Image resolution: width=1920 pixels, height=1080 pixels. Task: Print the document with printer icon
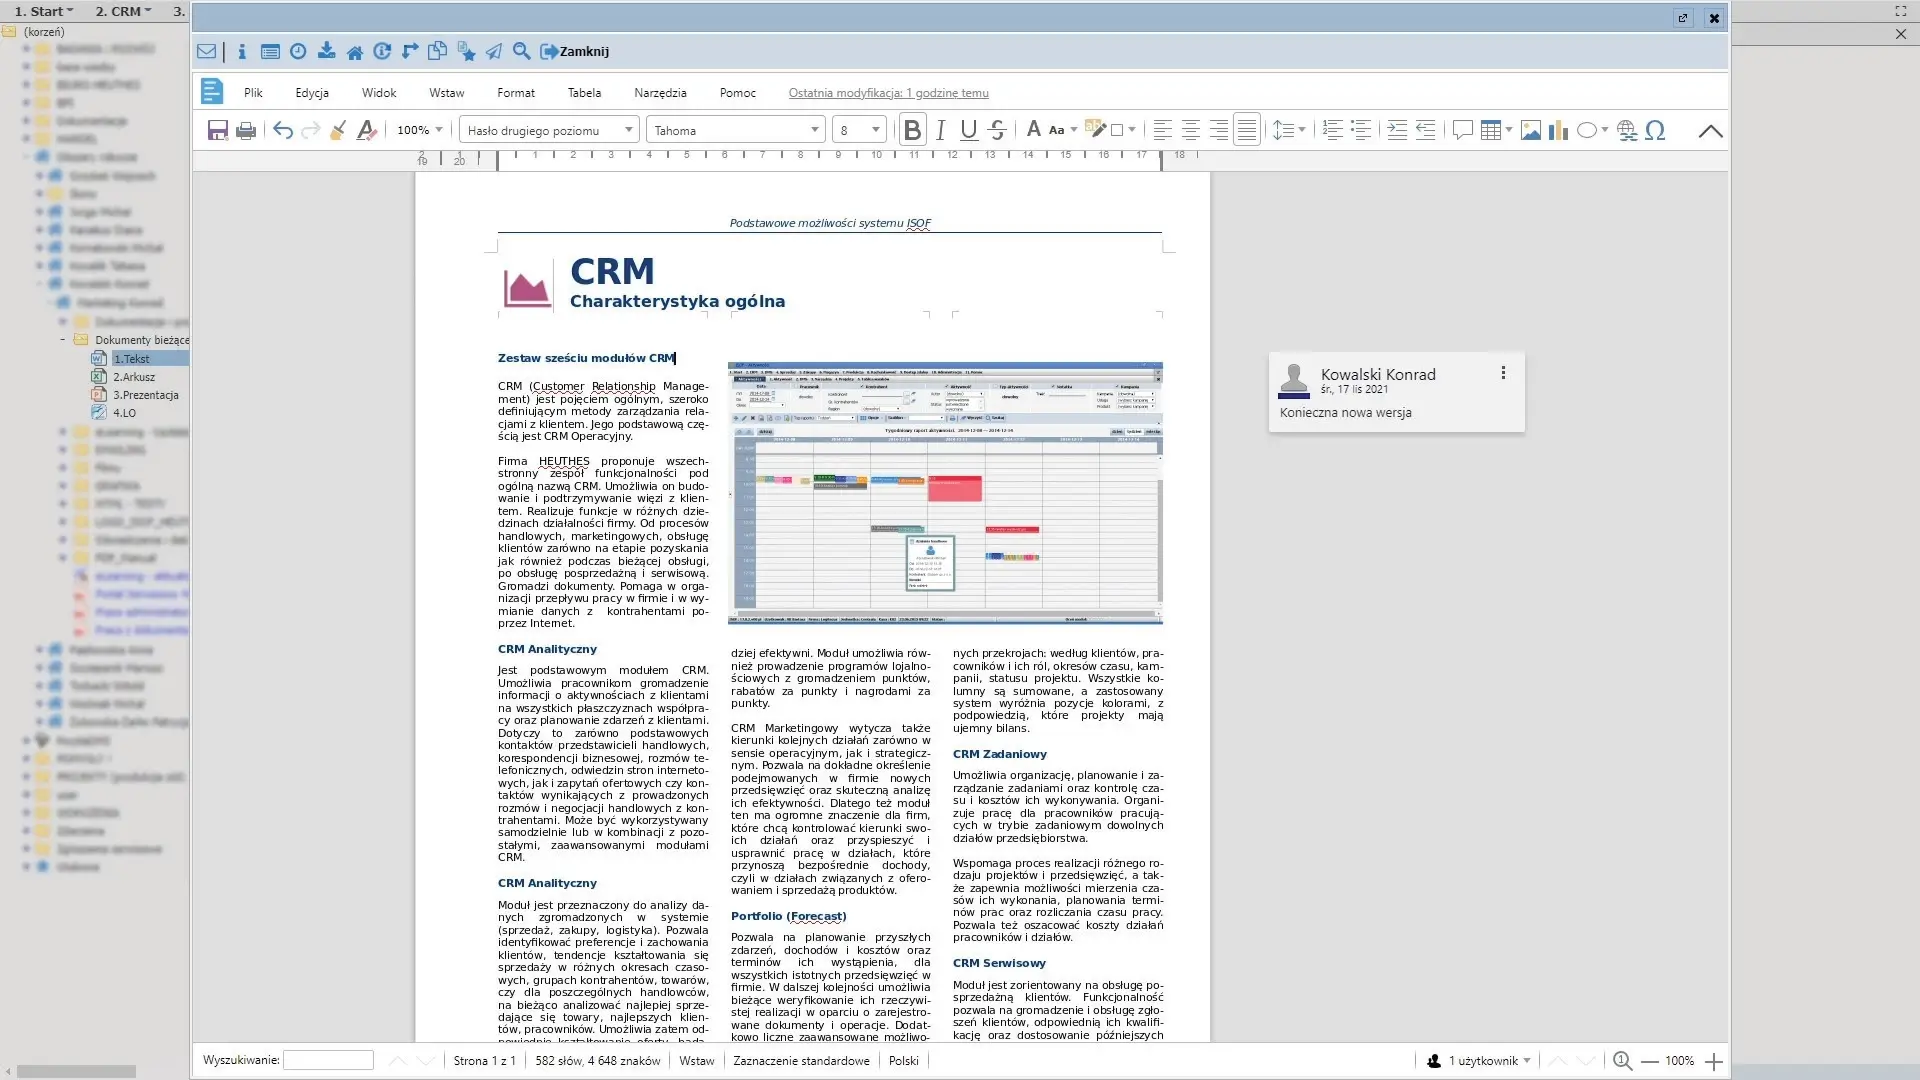tap(245, 130)
